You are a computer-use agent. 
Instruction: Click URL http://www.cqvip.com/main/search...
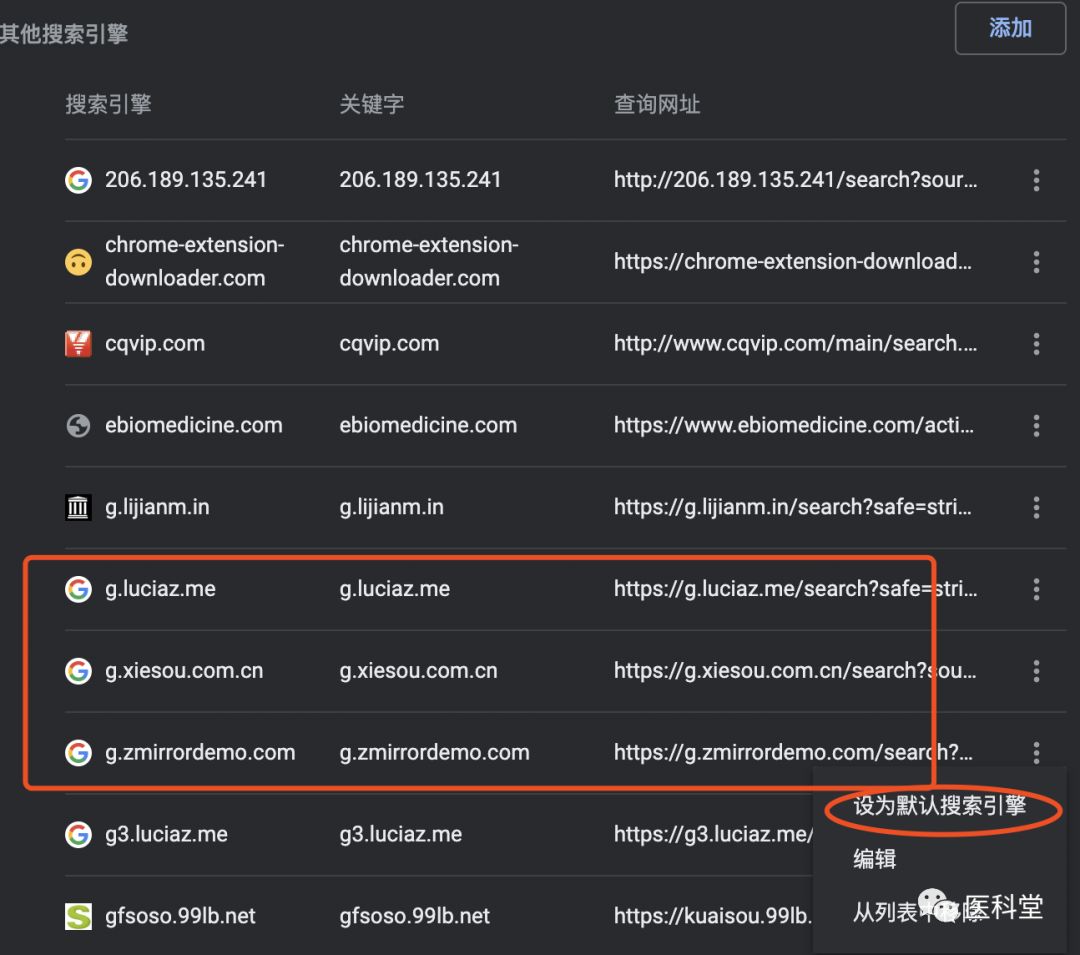(796, 344)
